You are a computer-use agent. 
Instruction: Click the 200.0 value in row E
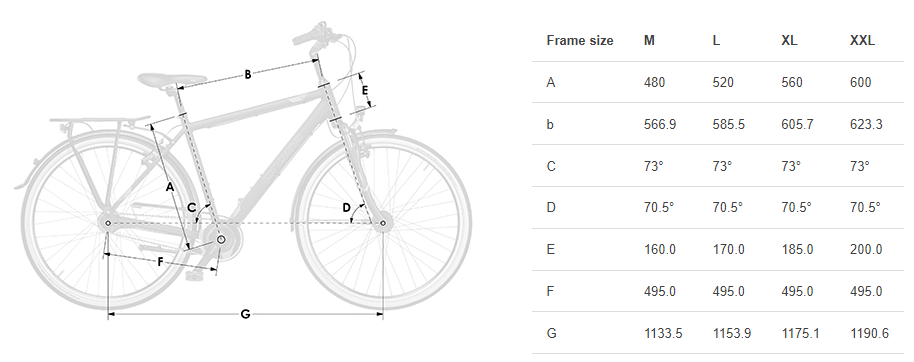pyautogui.click(x=866, y=249)
